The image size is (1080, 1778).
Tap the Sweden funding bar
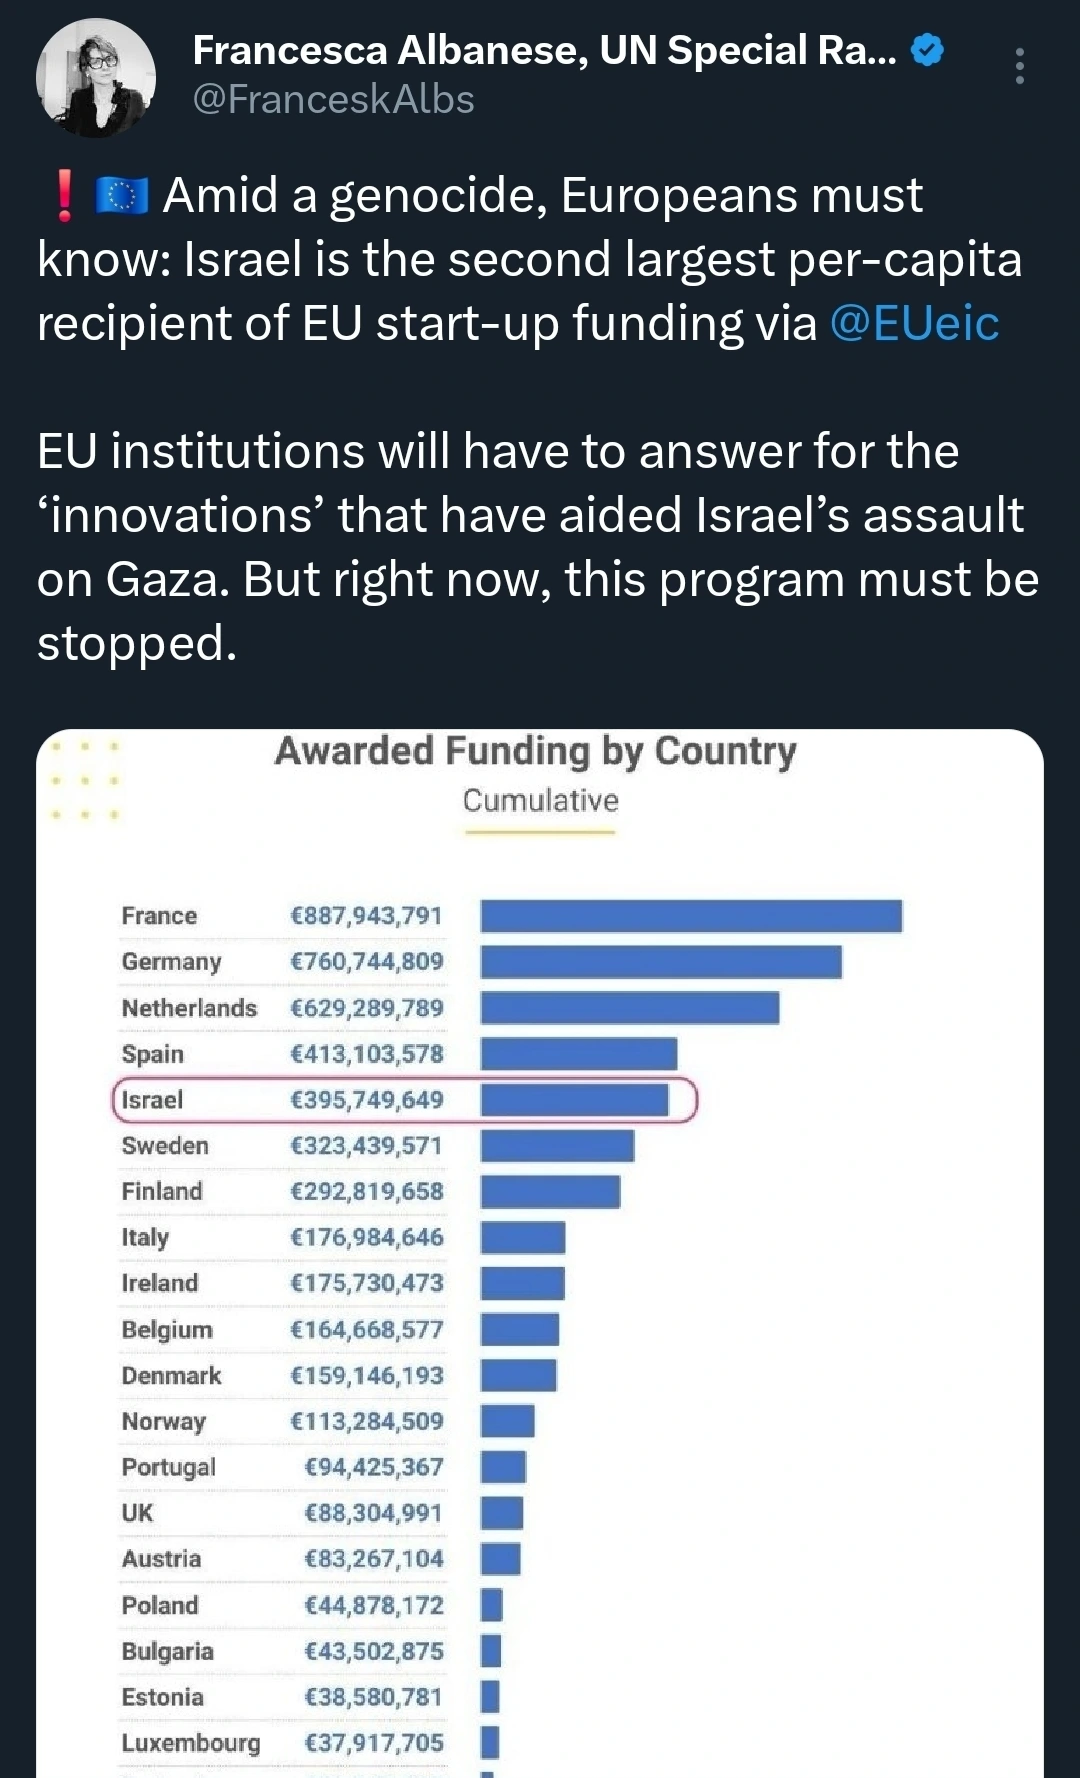coord(557,1146)
